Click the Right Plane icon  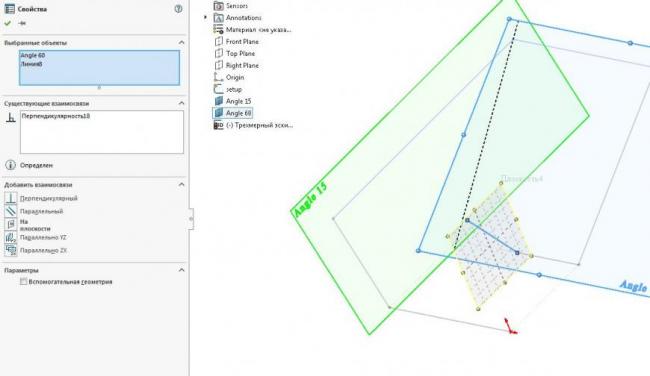[x=218, y=65]
